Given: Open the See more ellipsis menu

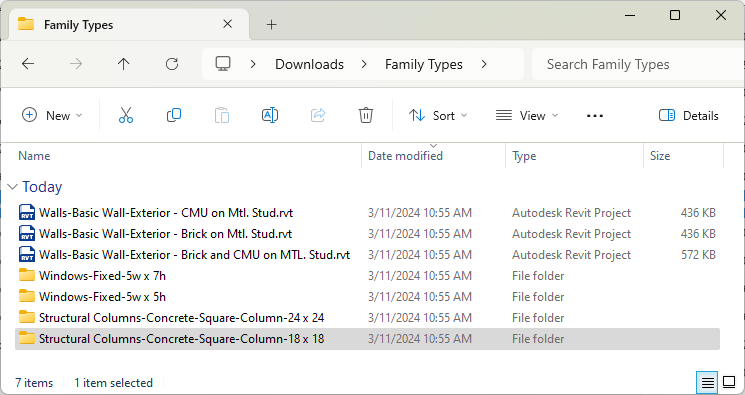Looking at the screenshot, I should [594, 116].
